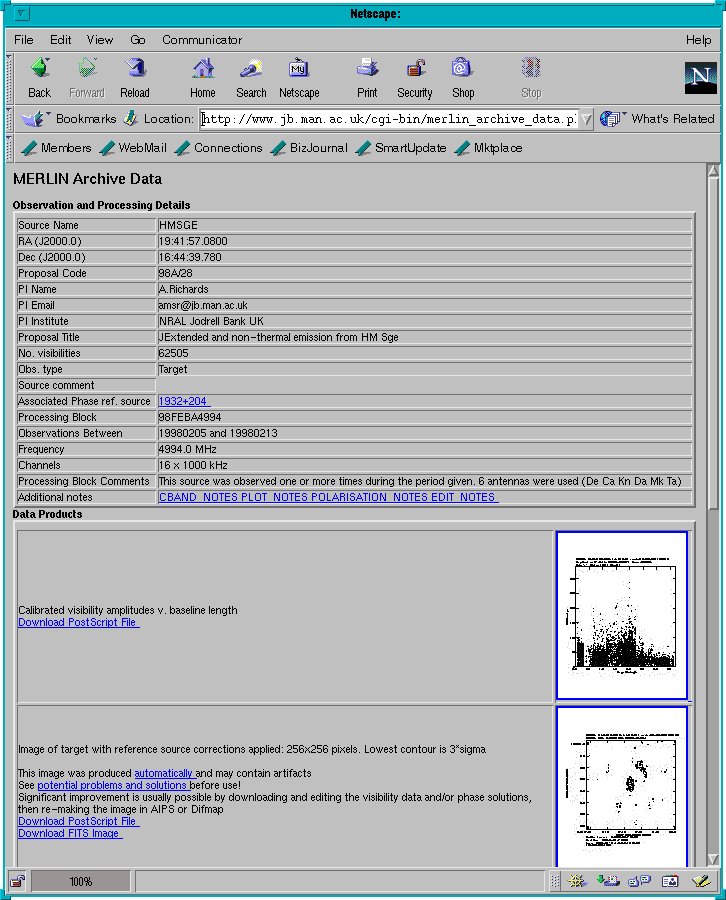
Task: Collapse the navigation toolbar grip
Action: click(x=9, y=79)
